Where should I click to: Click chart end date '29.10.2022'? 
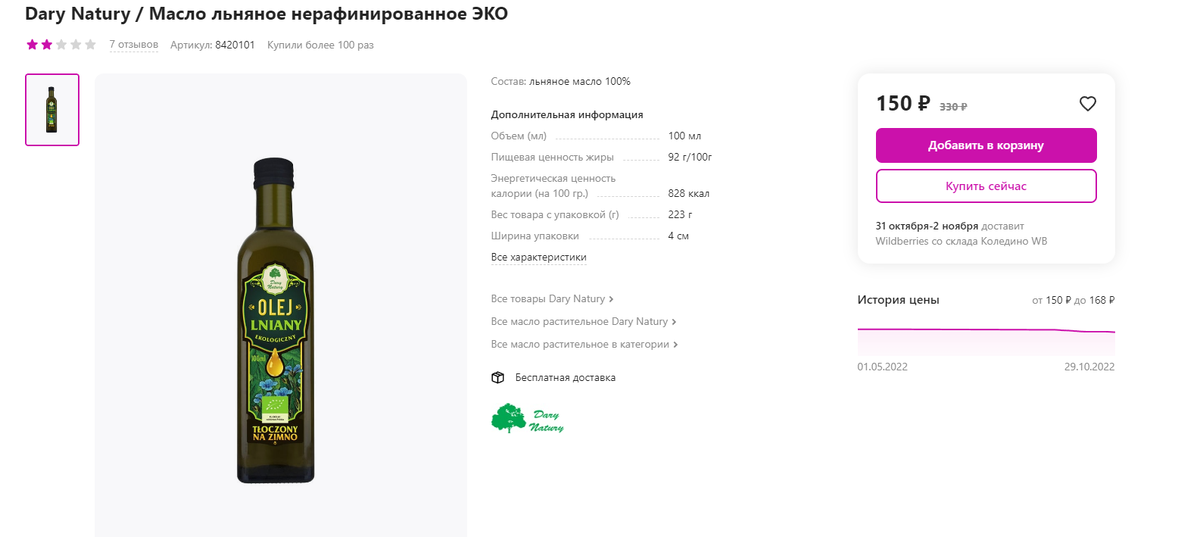(1089, 367)
